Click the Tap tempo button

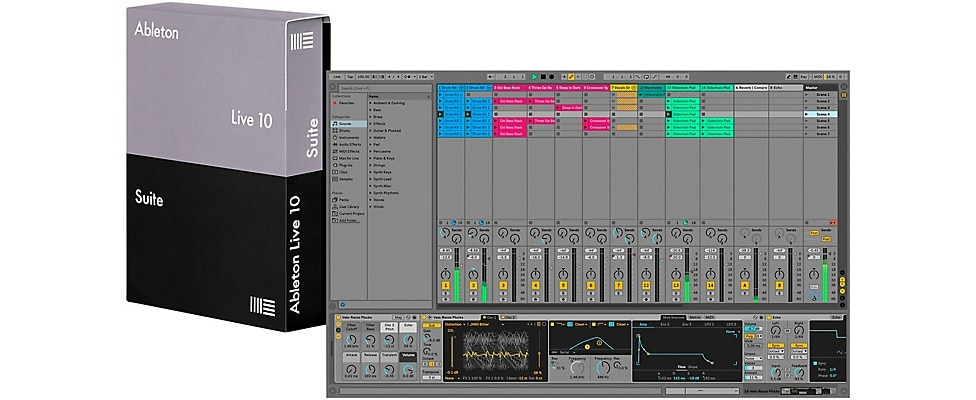(350, 77)
